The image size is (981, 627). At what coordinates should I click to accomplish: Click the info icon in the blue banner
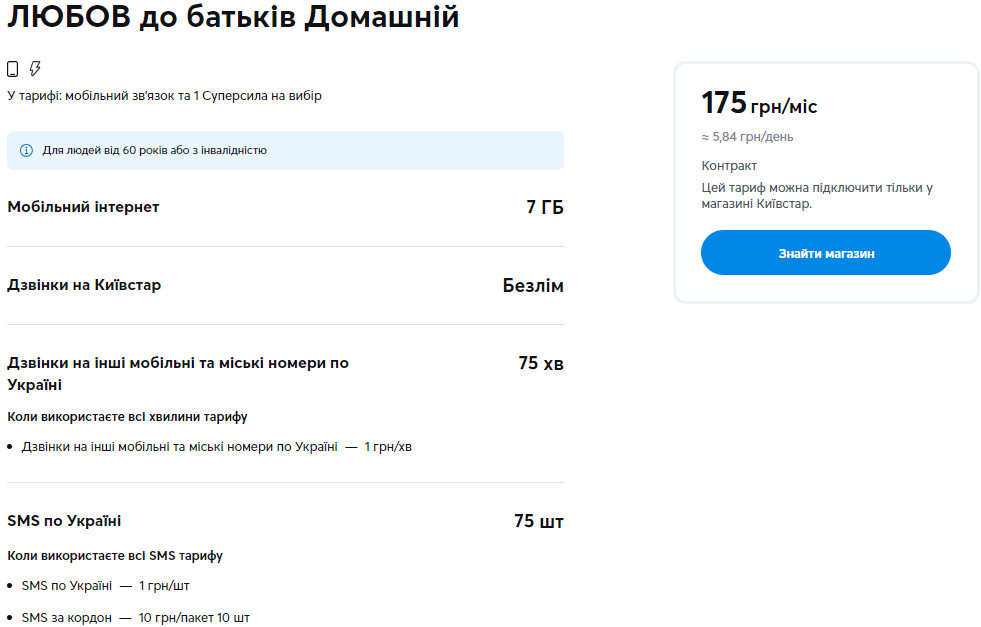25,150
